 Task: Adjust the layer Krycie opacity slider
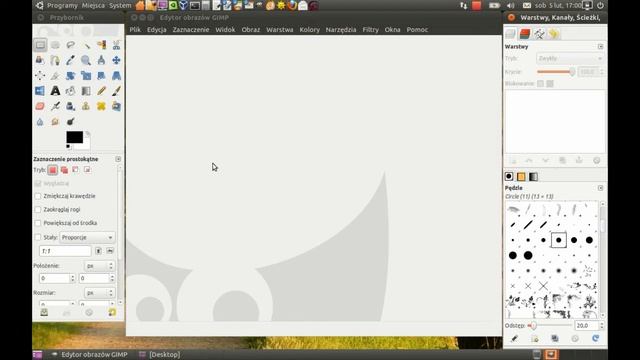pos(556,72)
